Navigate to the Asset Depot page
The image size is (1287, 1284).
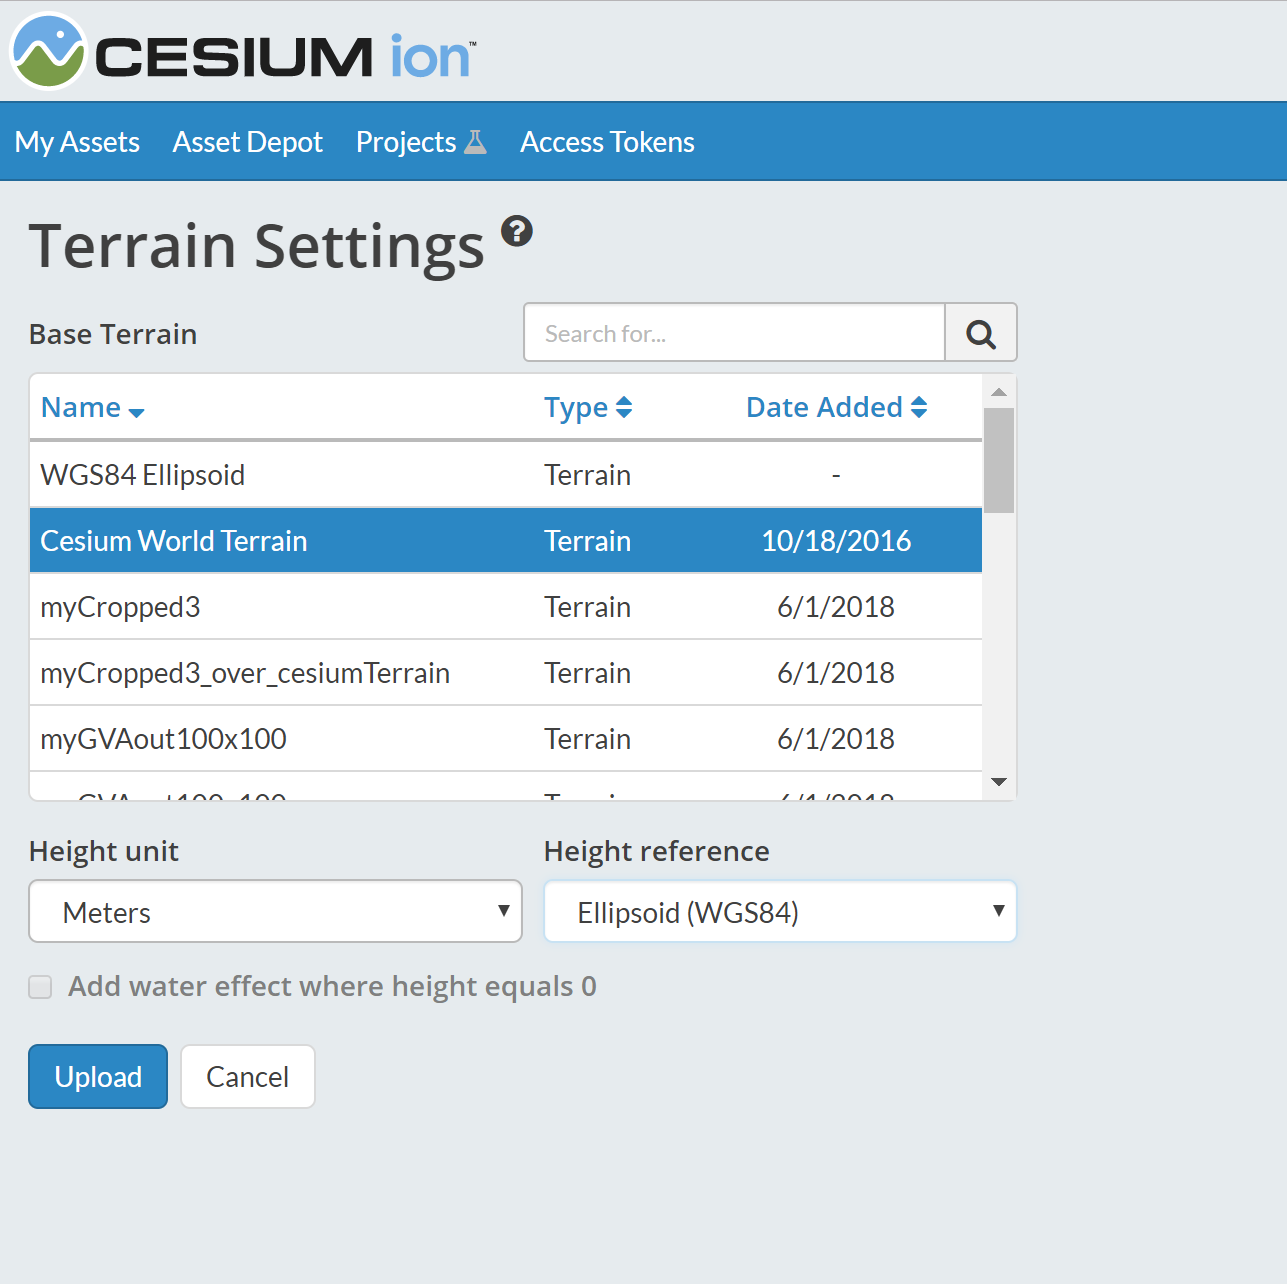pyautogui.click(x=247, y=141)
